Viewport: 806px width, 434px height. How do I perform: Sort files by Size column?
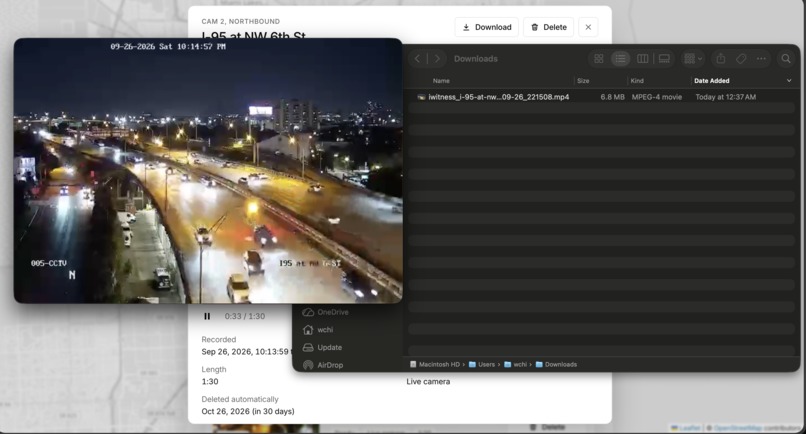583,81
